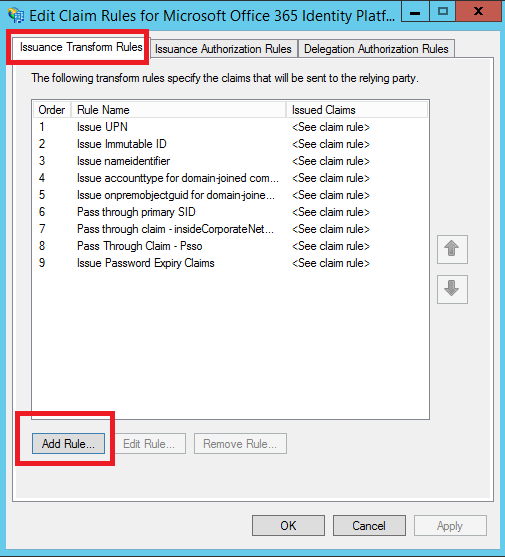The width and height of the screenshot is (505, 557).
Task: Maximize the Edit Claim Rules window
Action: point(442,11)
